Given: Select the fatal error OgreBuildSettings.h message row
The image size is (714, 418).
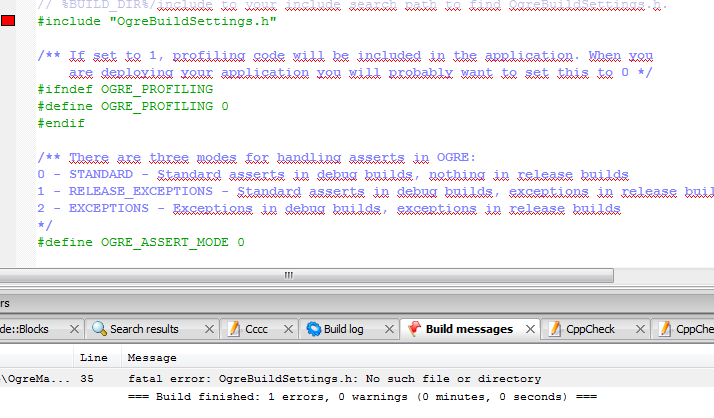Looking at the screenshot, I should coord(334,378).
